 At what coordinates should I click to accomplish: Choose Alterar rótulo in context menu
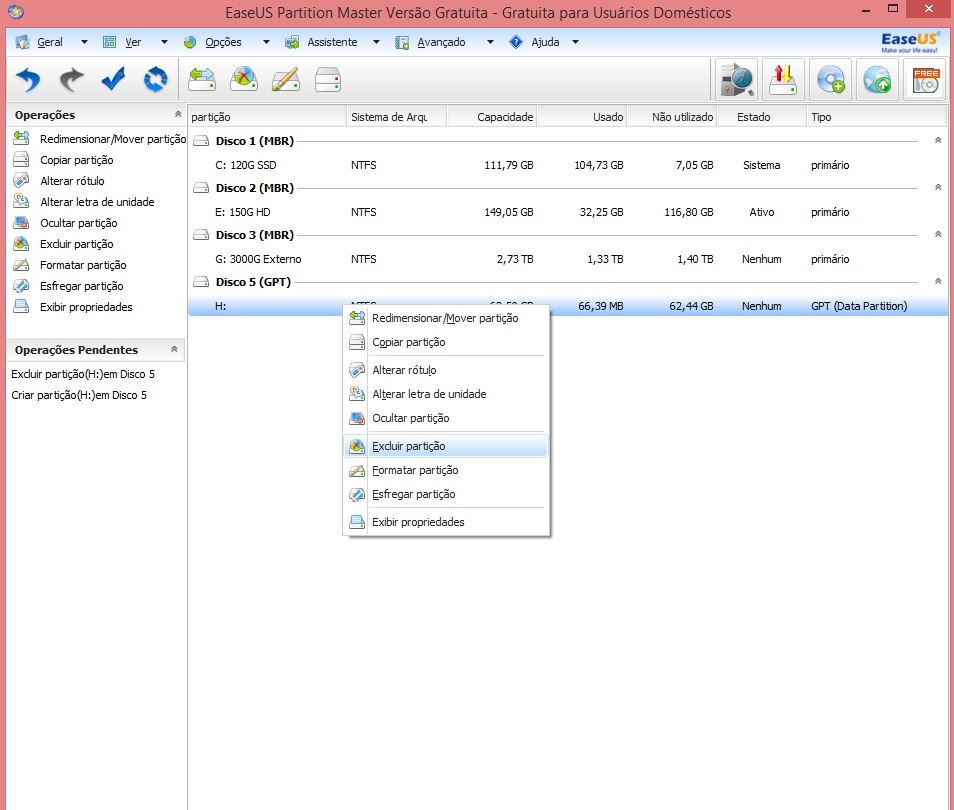tap(446, 370)
